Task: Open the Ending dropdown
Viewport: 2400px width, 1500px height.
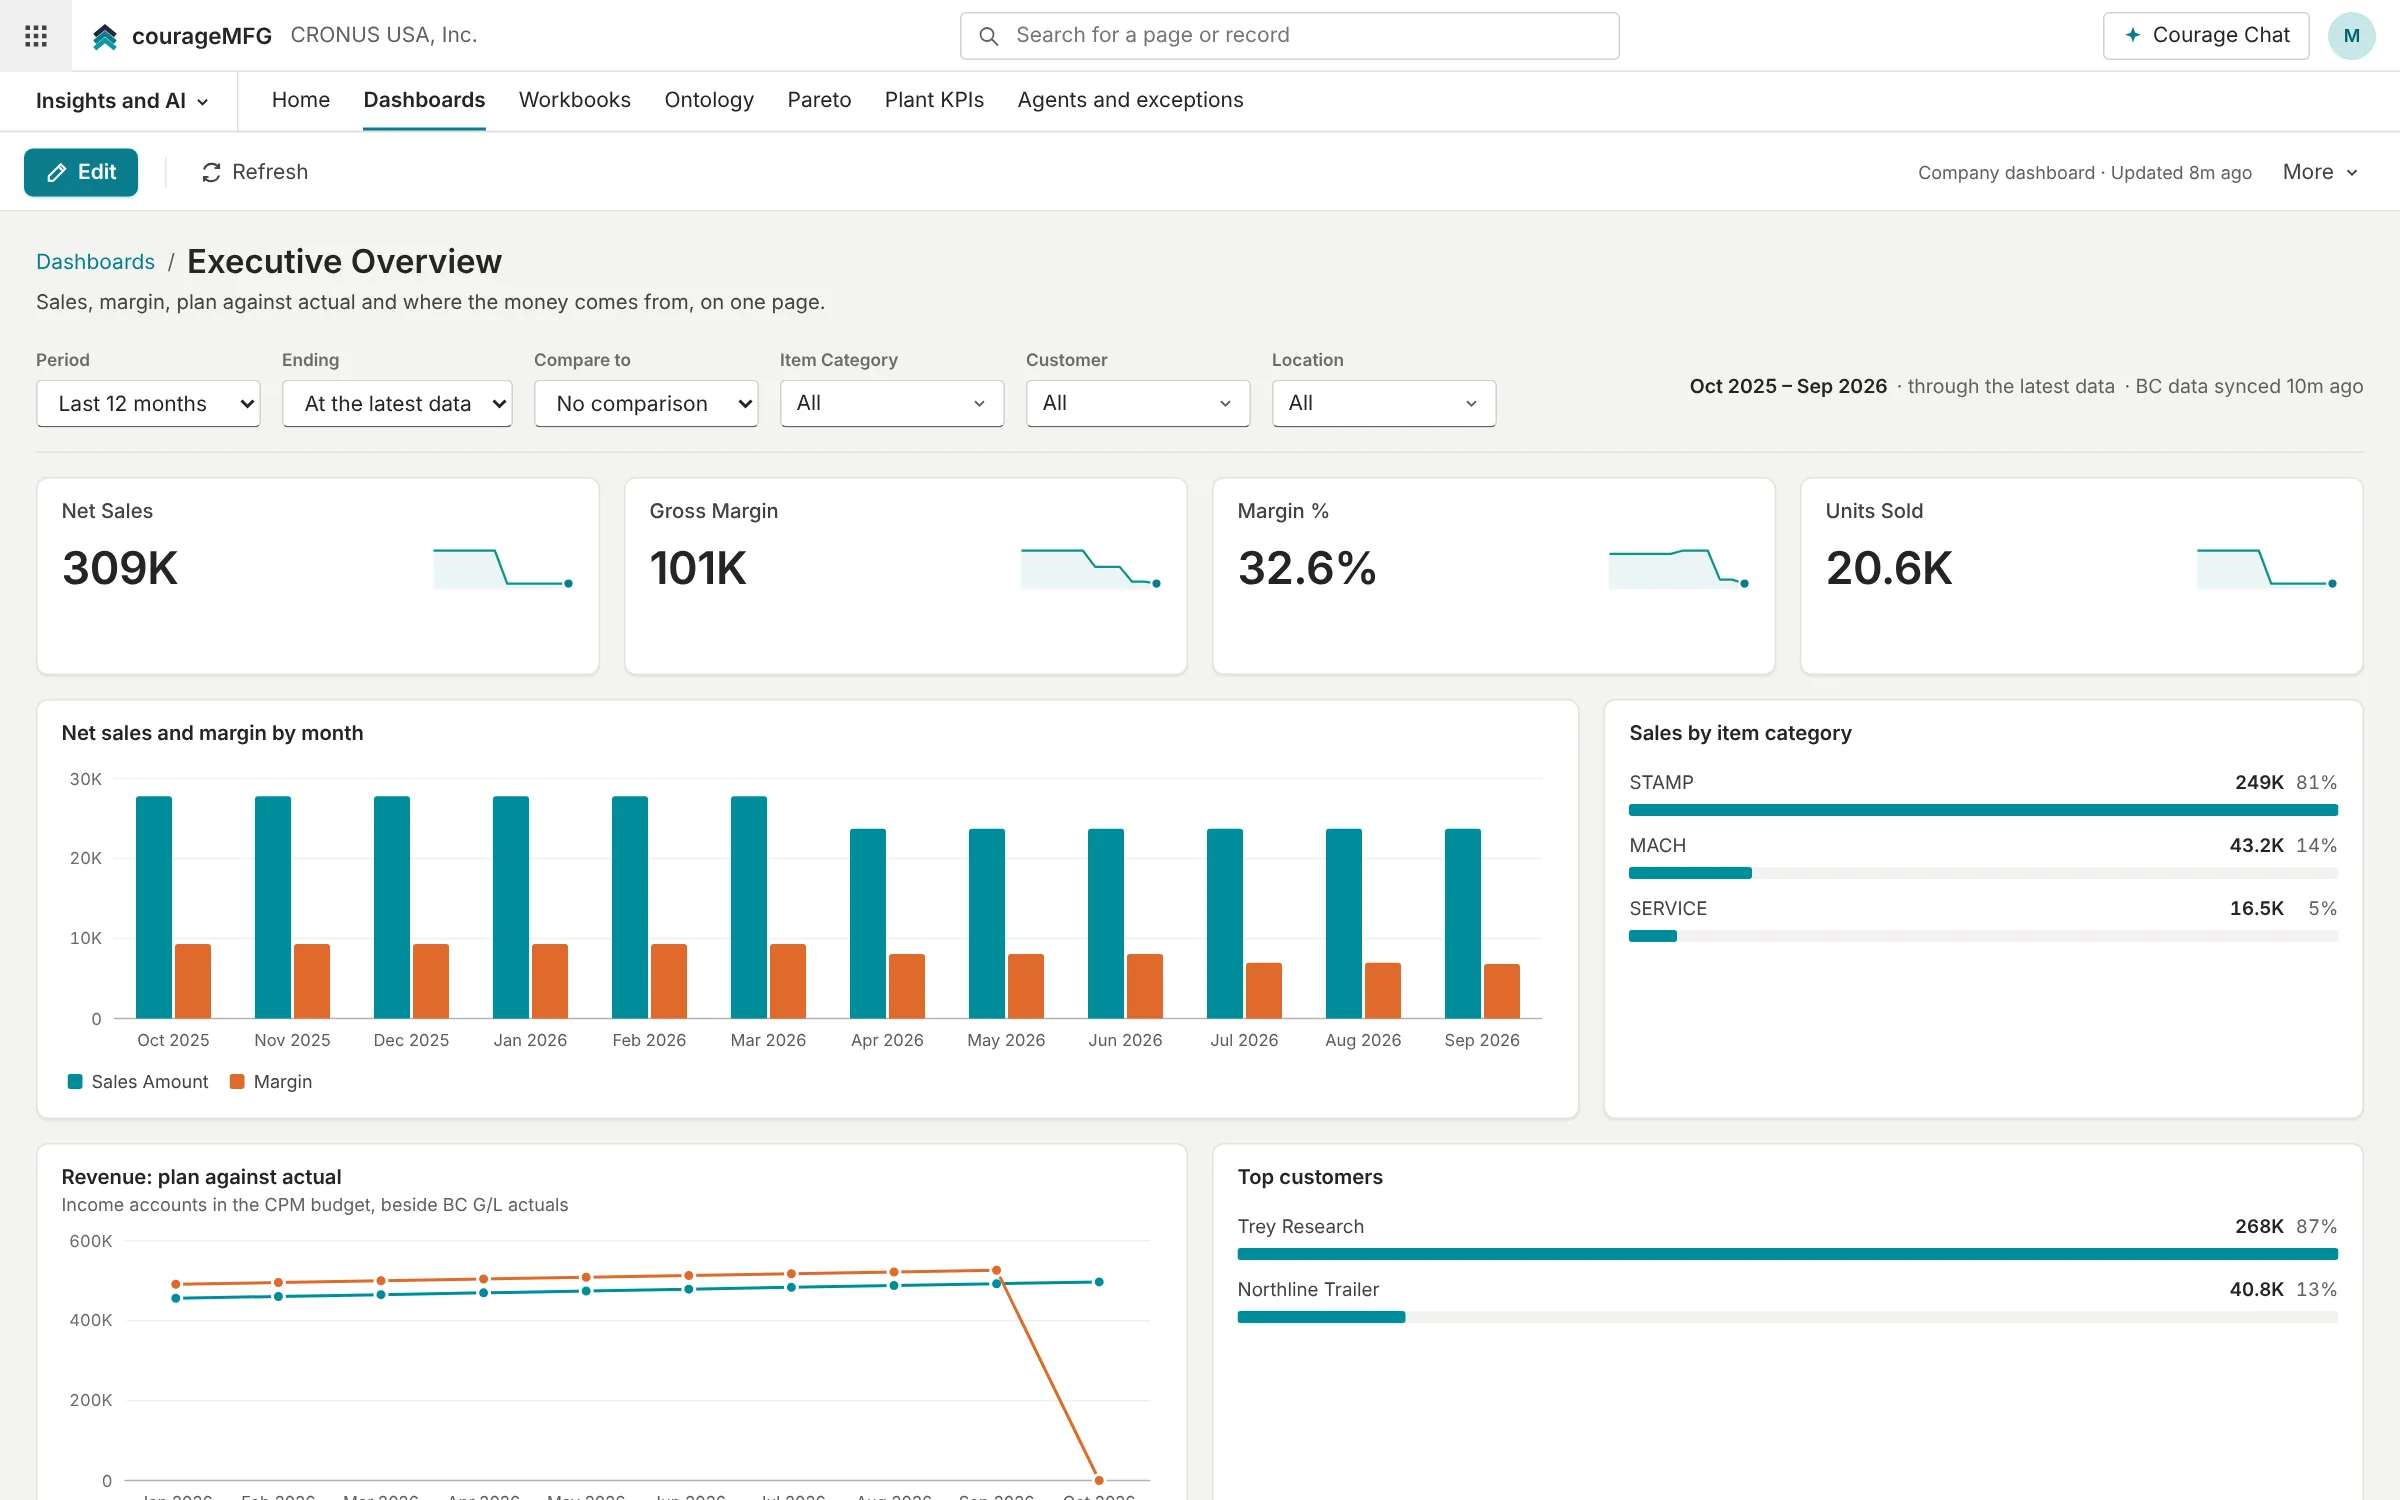Action: point(397,403)
